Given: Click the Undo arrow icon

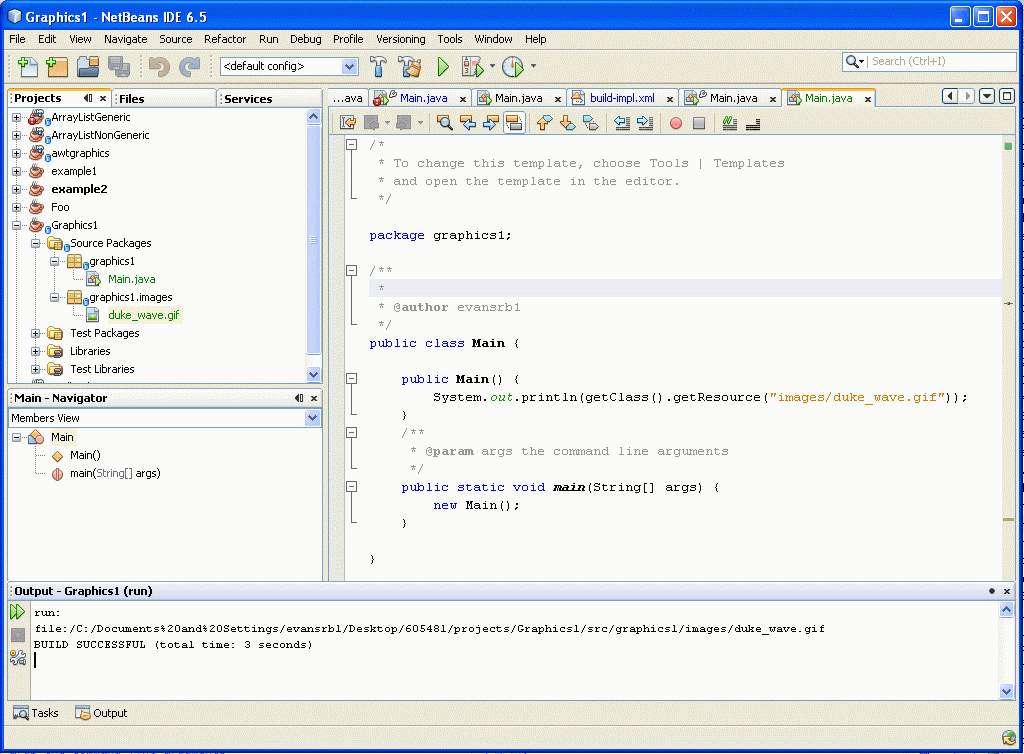Looking at the screenshot, I should (159, 67).
